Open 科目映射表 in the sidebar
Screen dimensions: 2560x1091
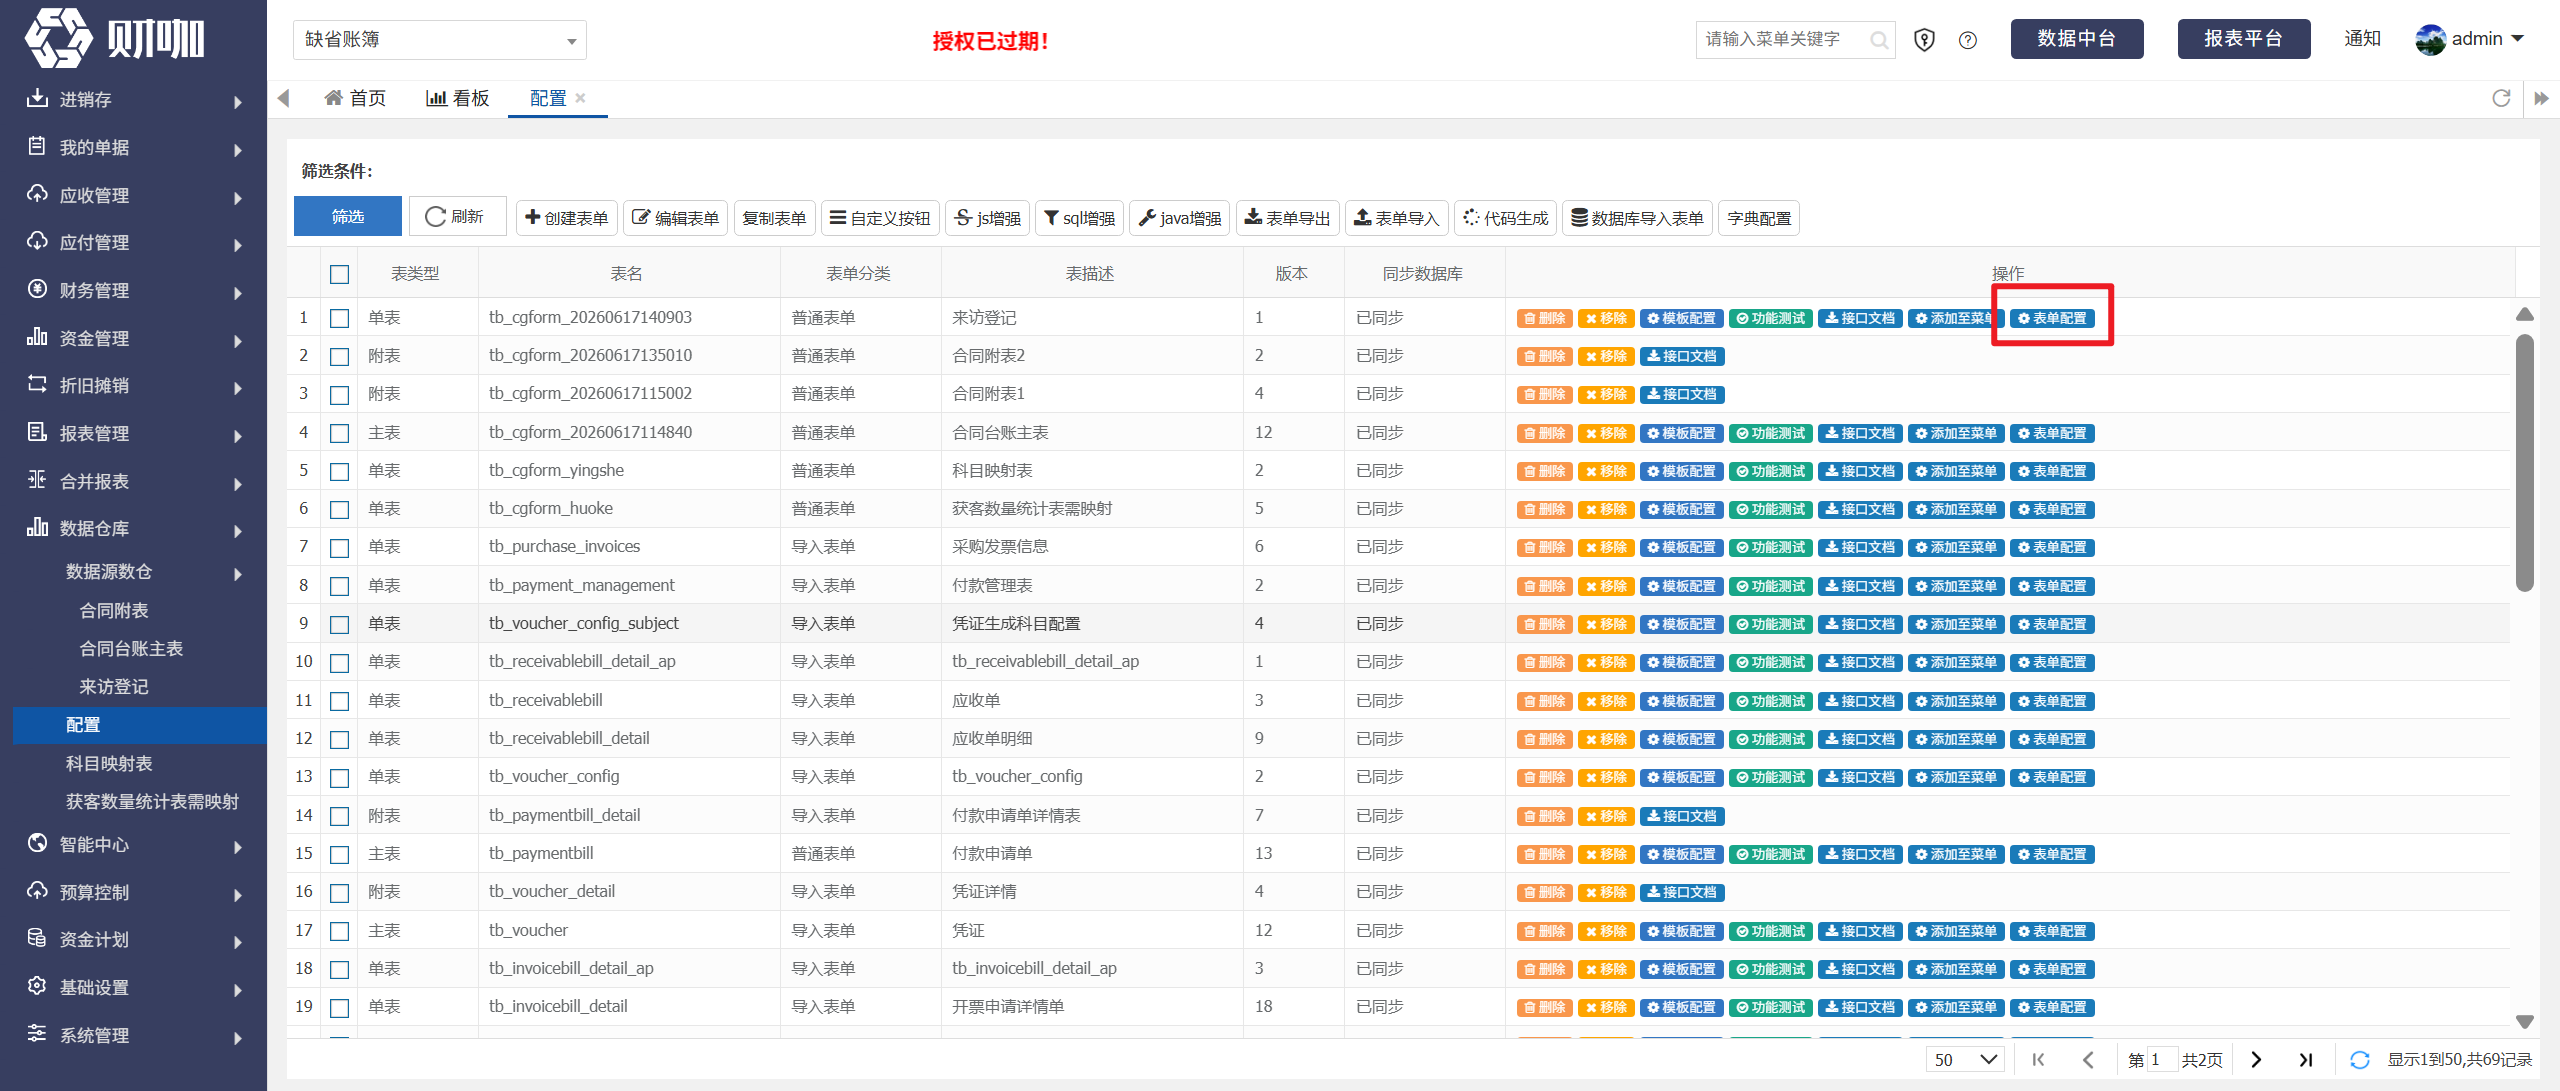coord(109,764)
